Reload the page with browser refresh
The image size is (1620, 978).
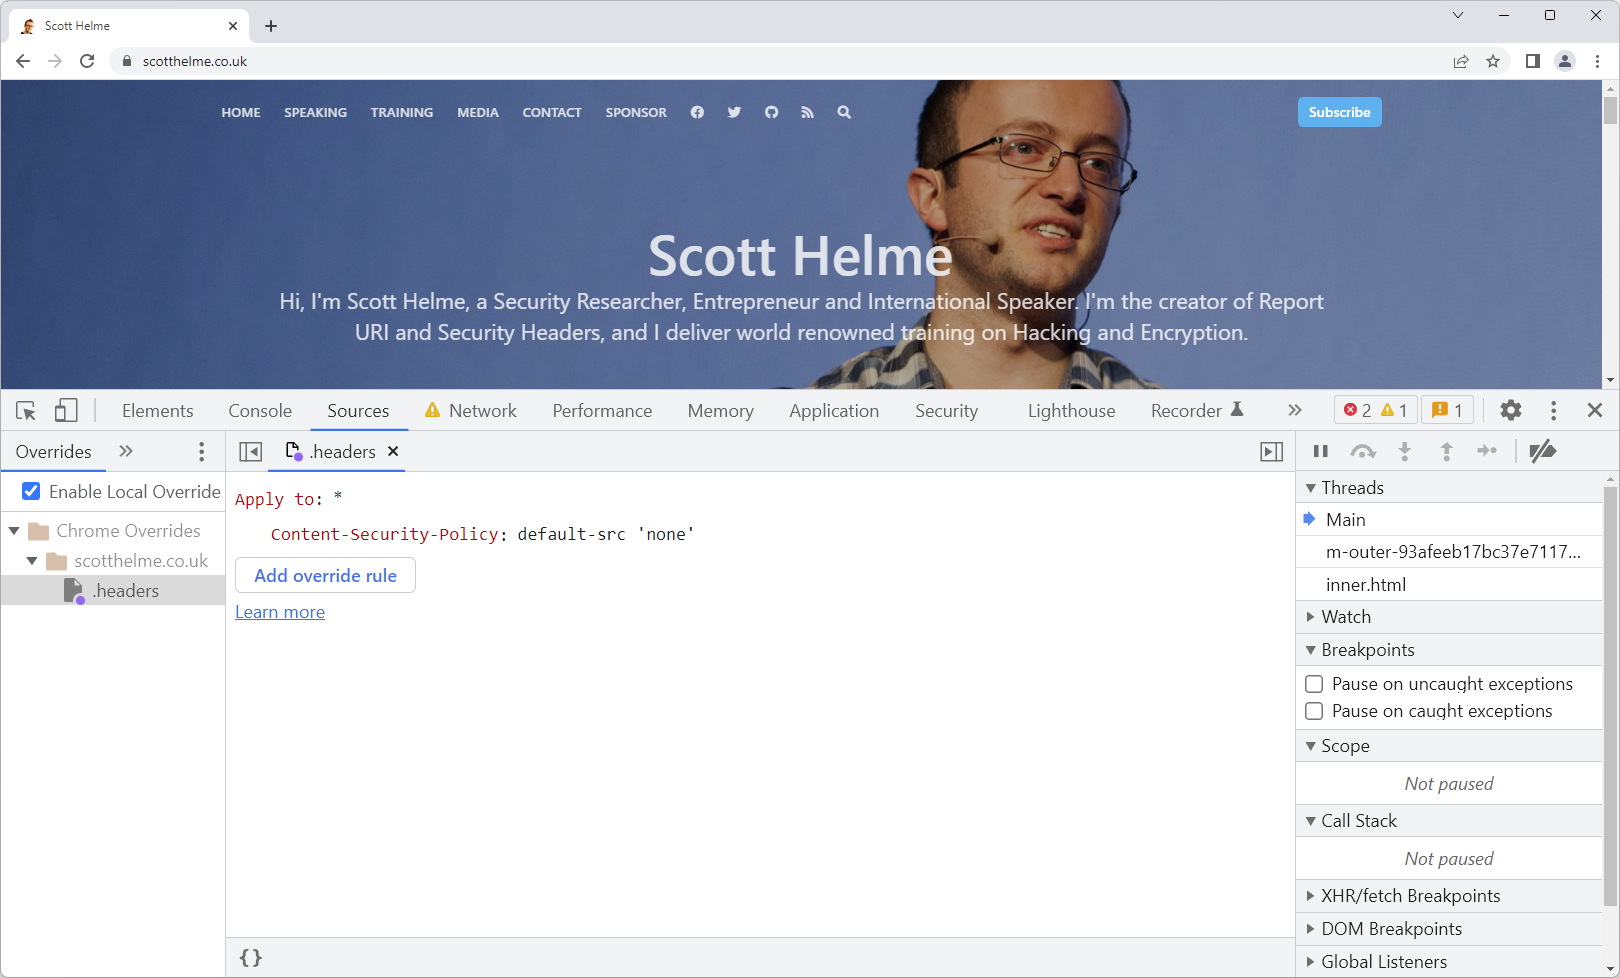[87, 61]
